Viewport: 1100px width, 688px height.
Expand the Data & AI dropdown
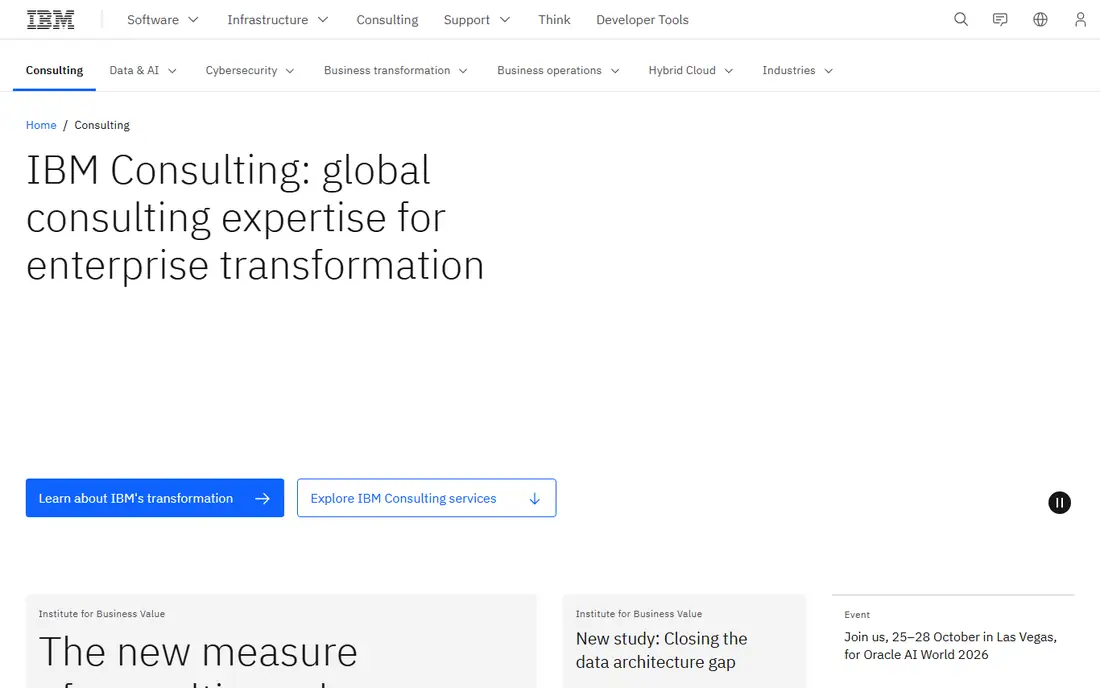pos(143,70)
